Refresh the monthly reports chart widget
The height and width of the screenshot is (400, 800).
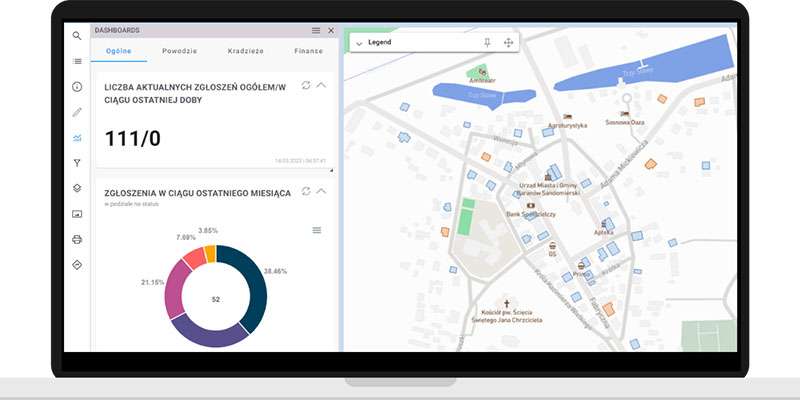click(x=305, y=191)
